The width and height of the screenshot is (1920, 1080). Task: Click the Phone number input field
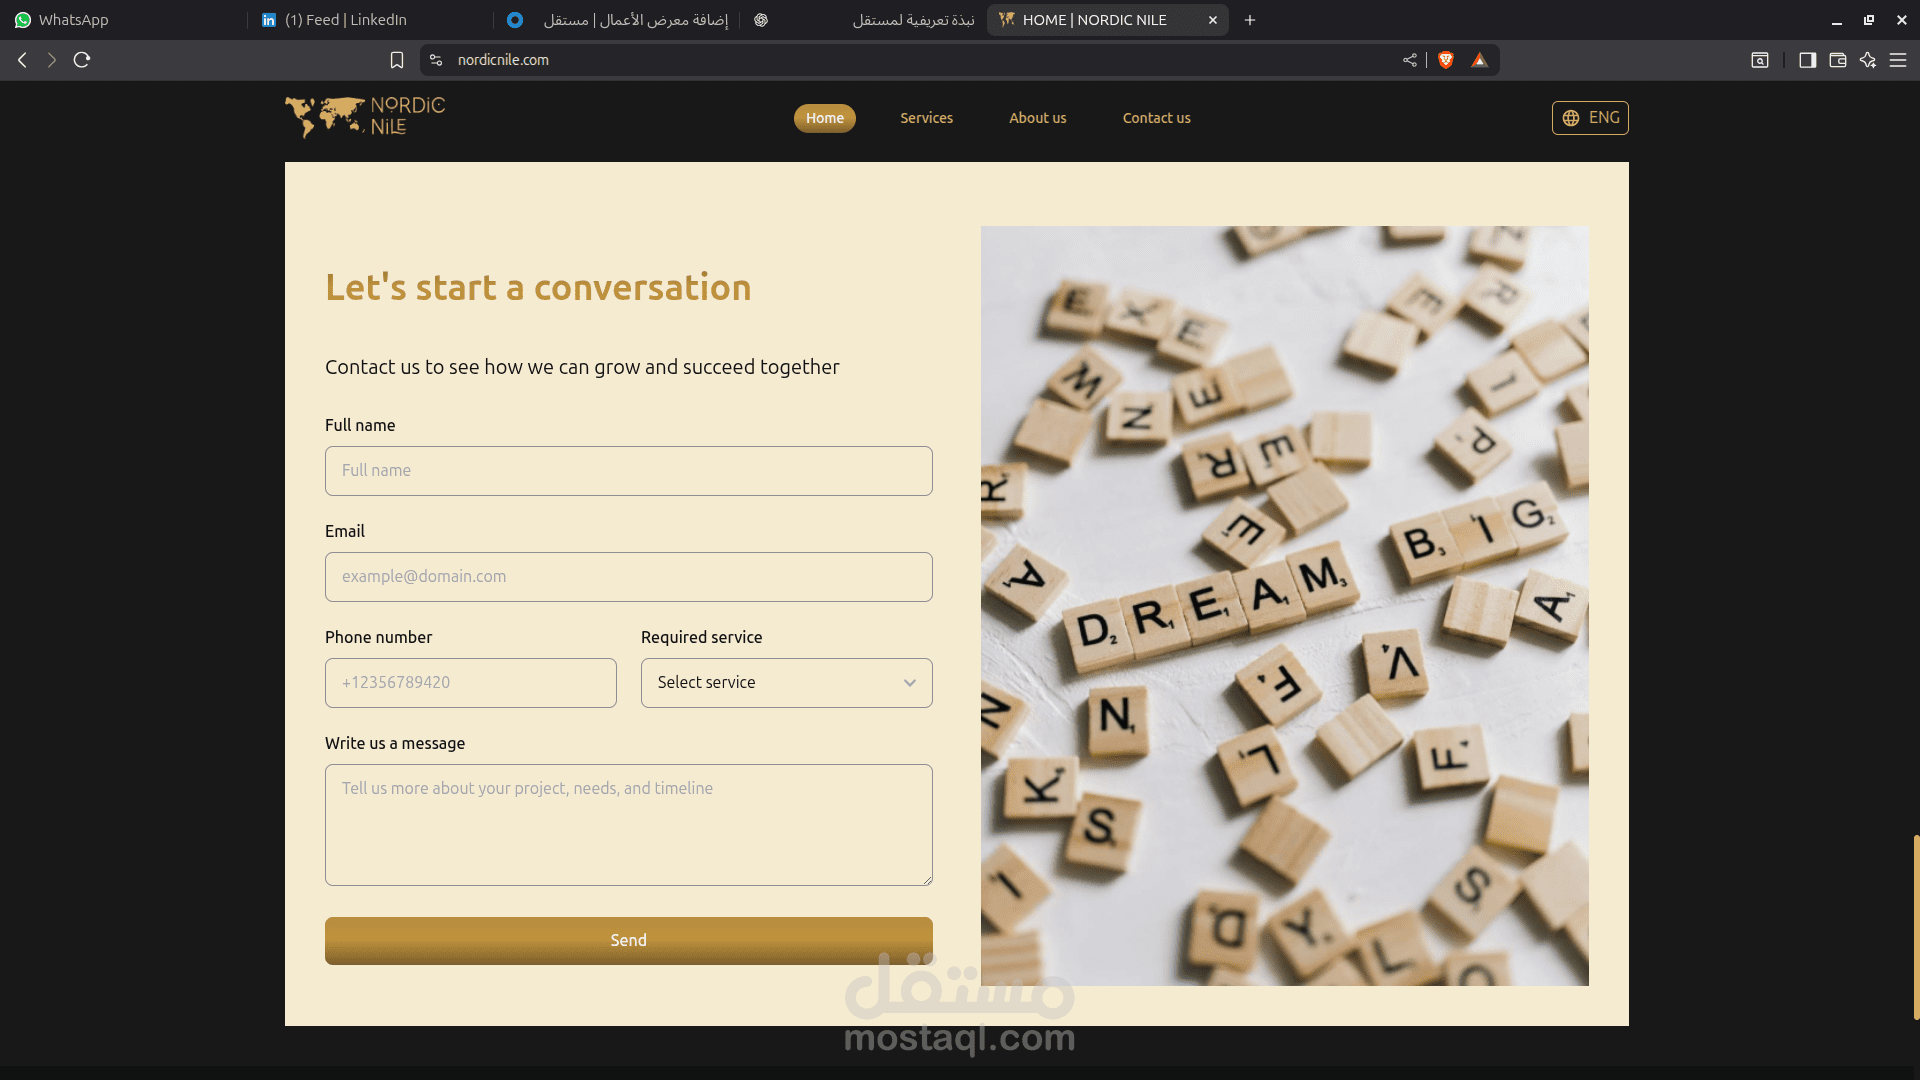470,683
